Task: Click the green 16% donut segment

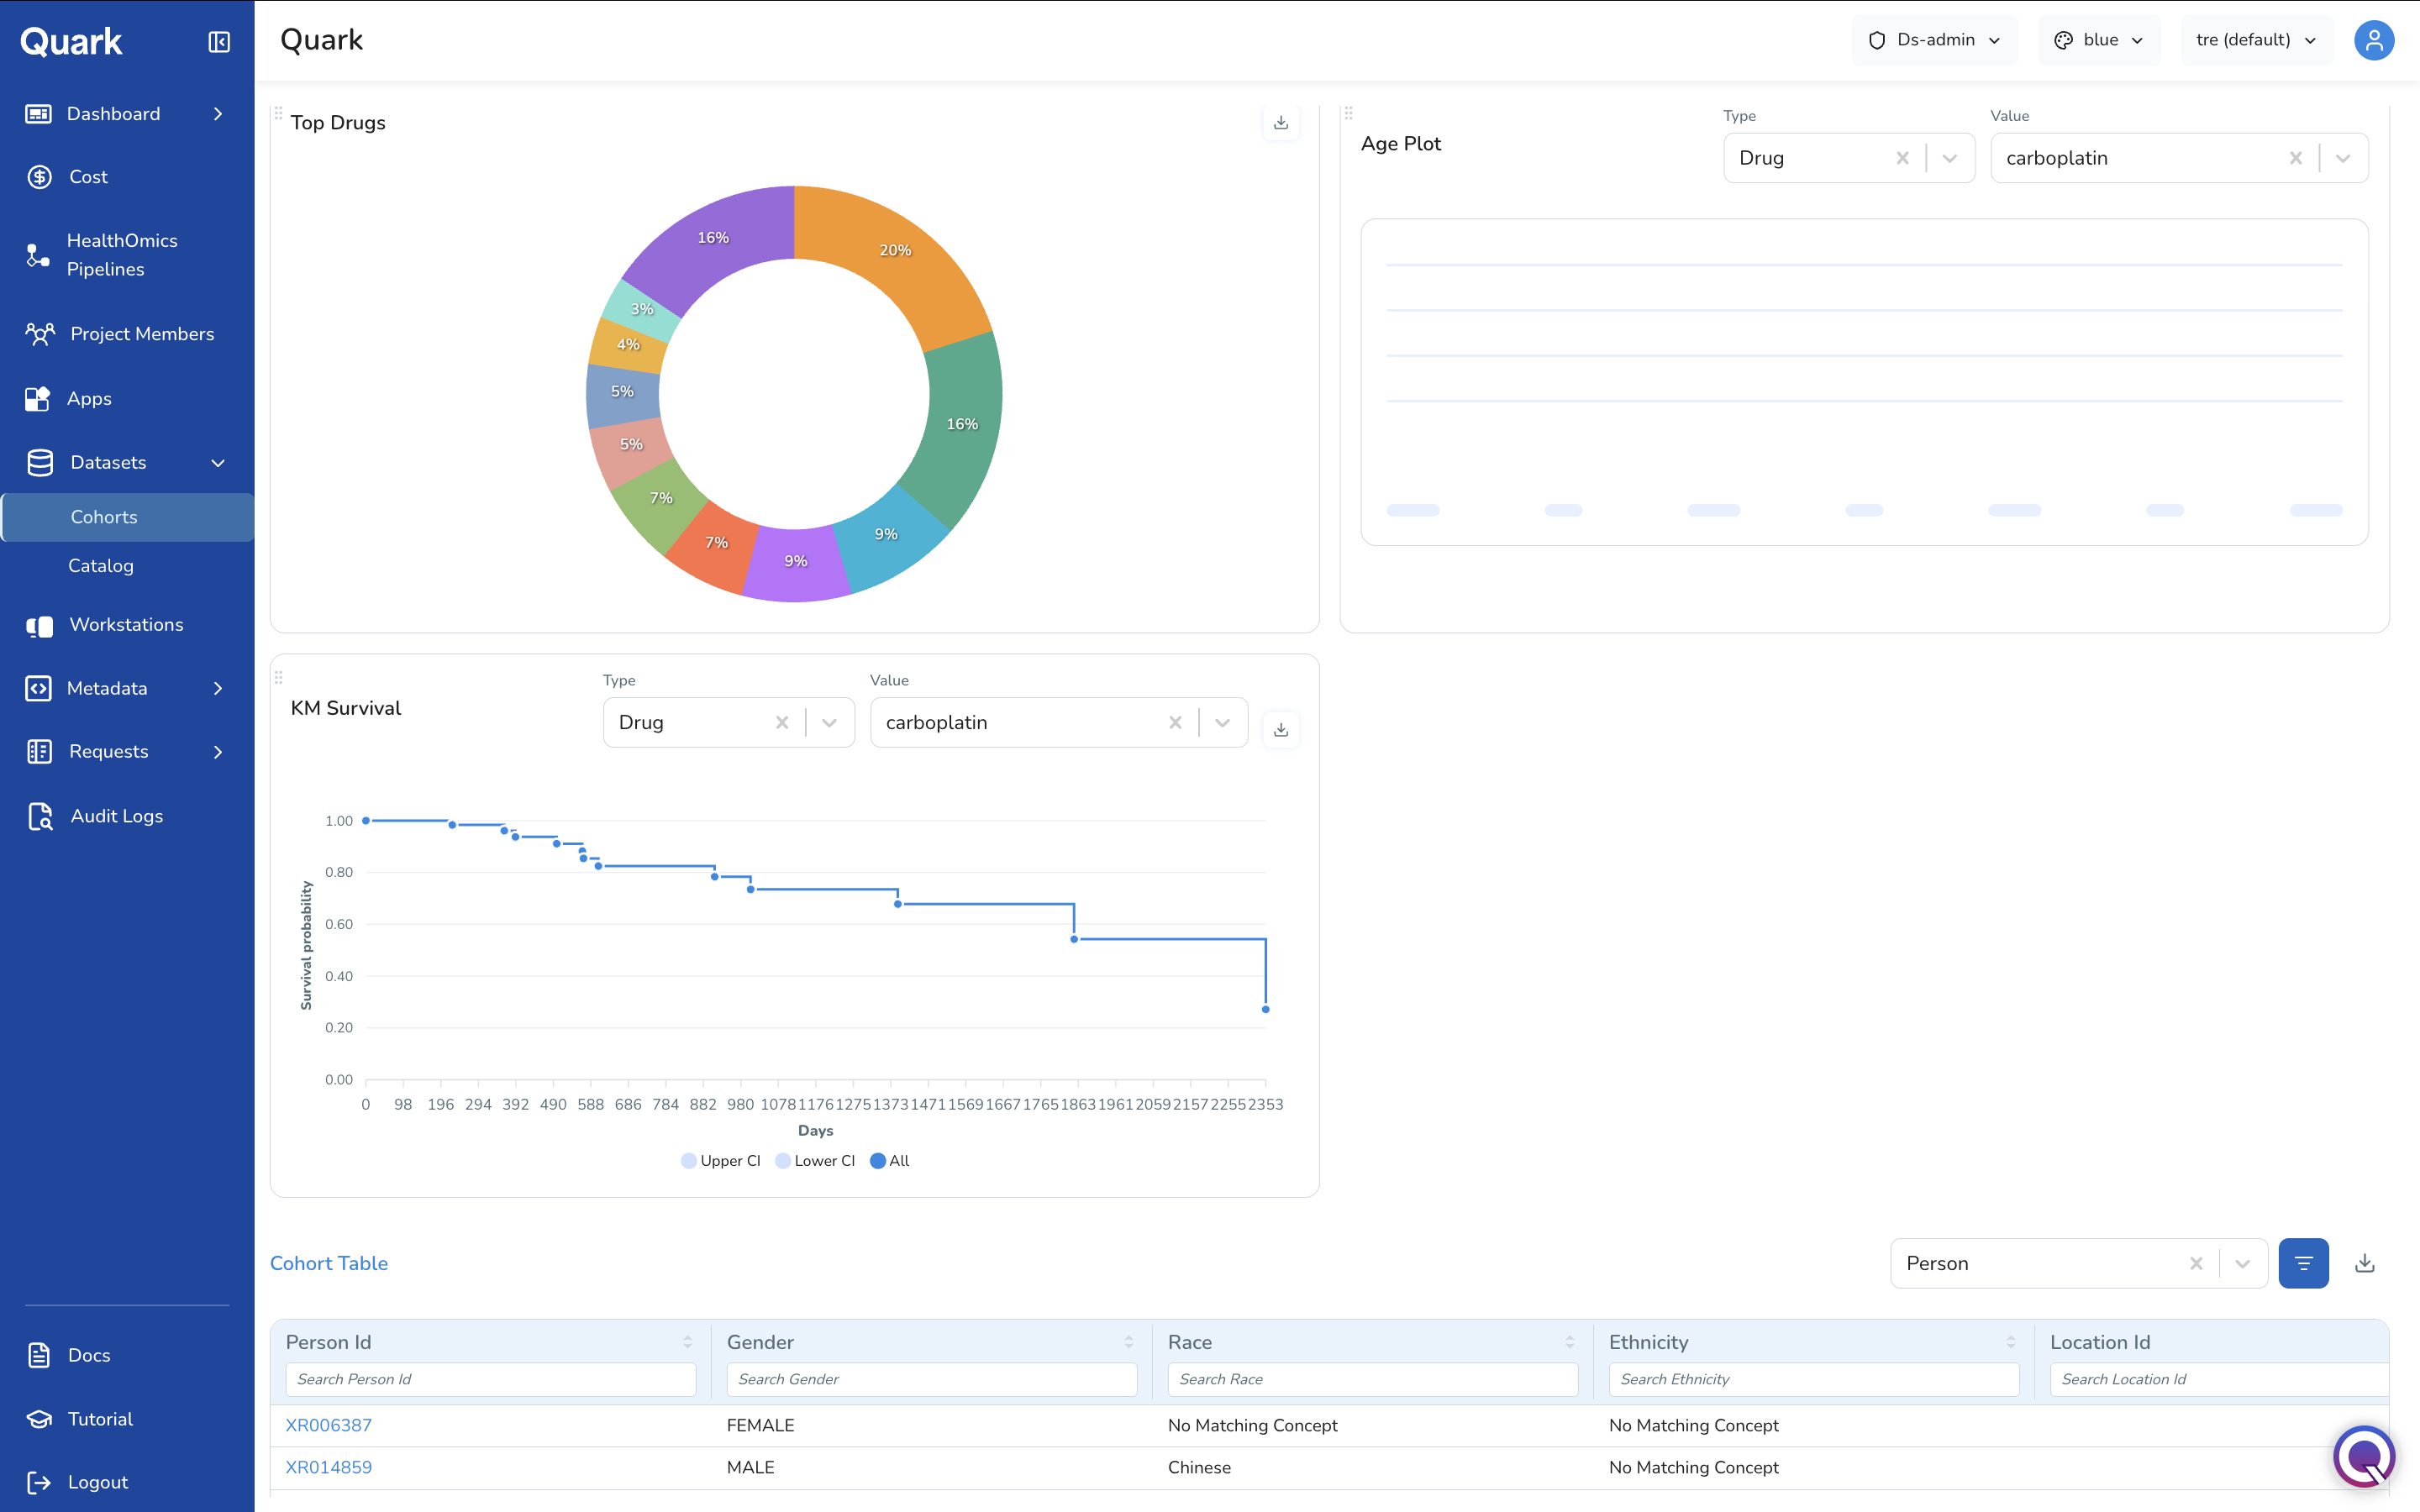Action: [962, 424]
